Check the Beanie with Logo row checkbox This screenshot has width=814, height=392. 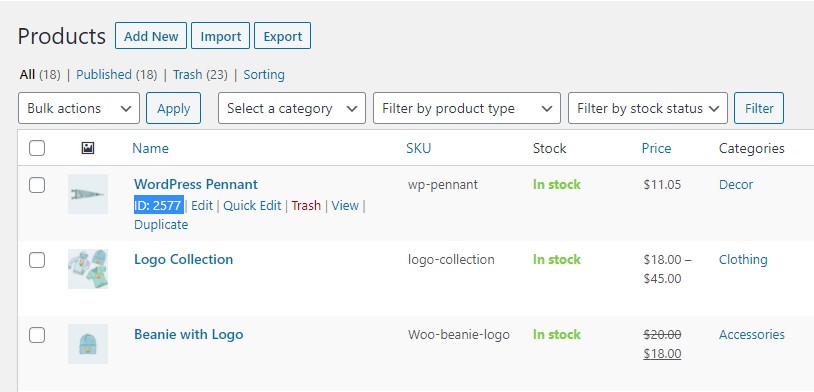37,335
